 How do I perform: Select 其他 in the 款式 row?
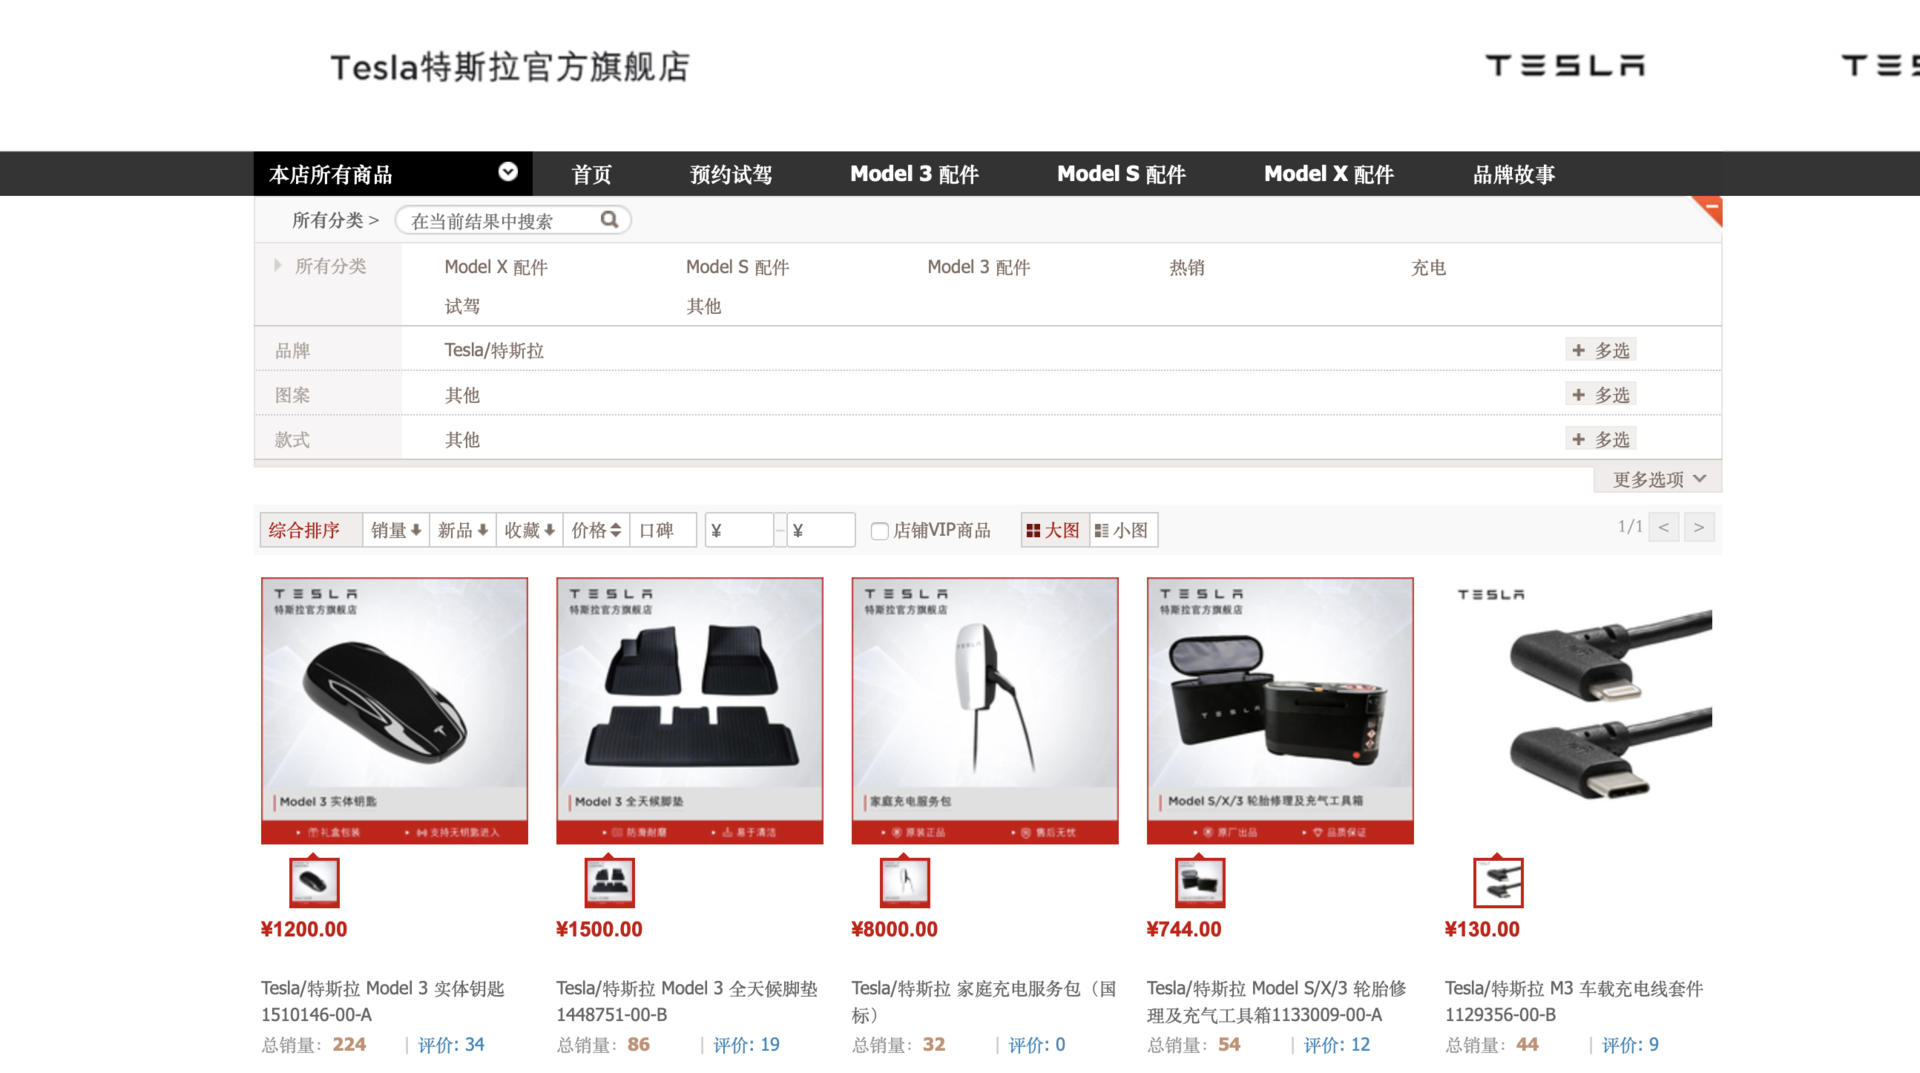tap(462, 439)
